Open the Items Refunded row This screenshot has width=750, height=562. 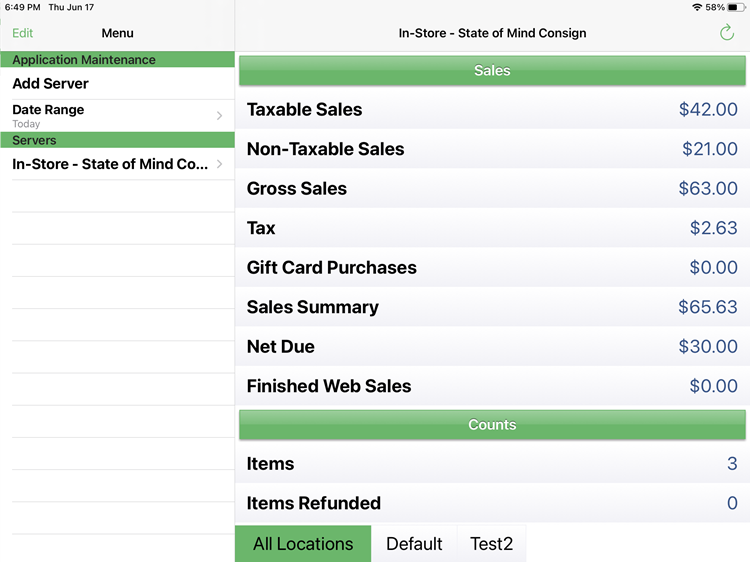tap(492, 503)
